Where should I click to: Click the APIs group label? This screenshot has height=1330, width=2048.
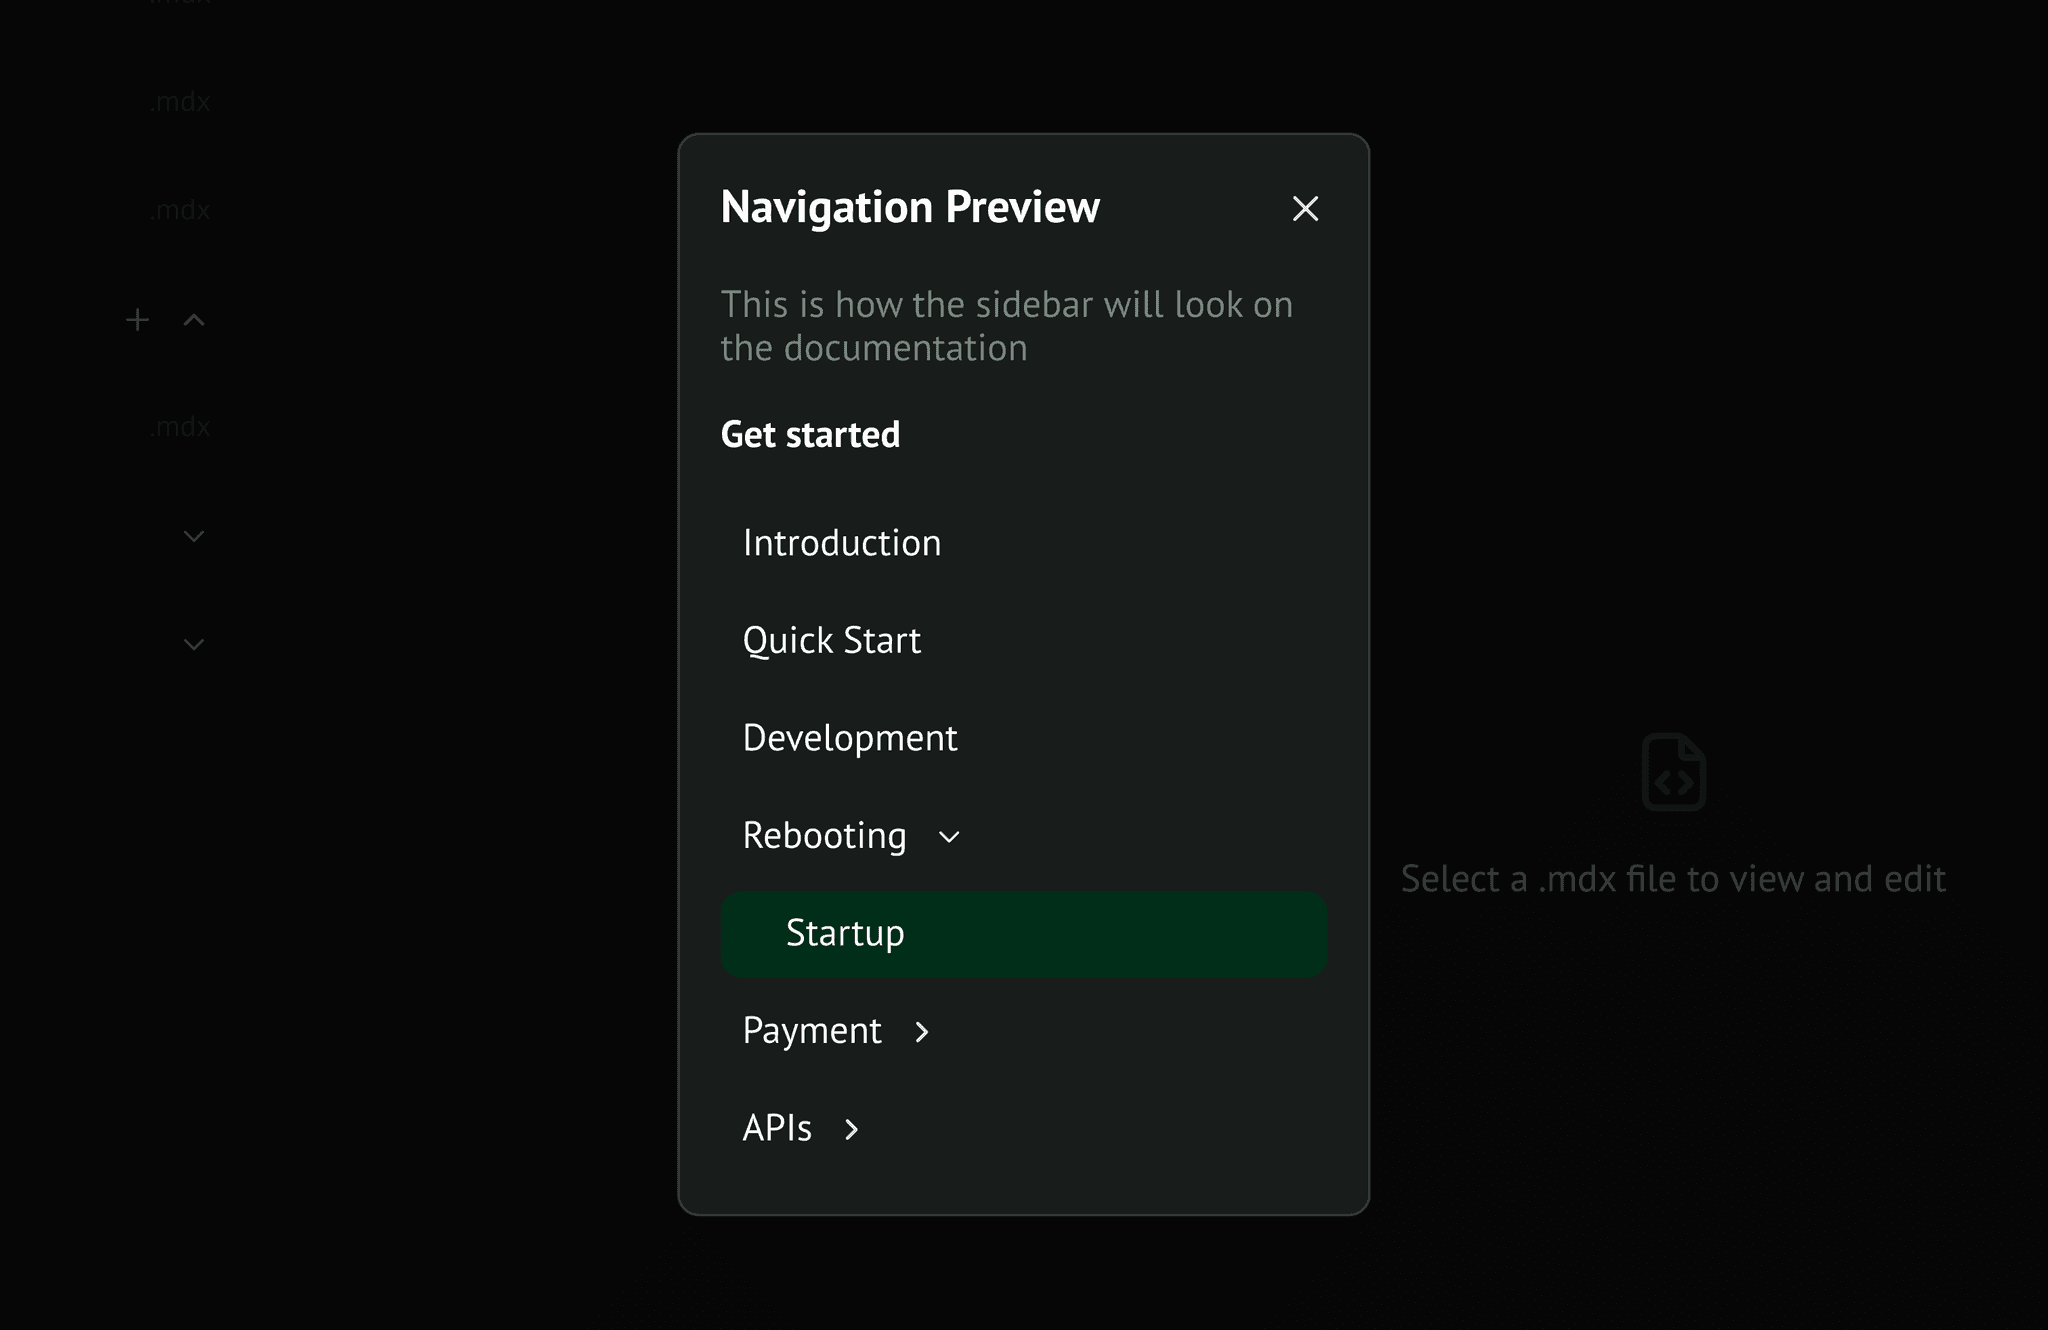(777, 1129)
